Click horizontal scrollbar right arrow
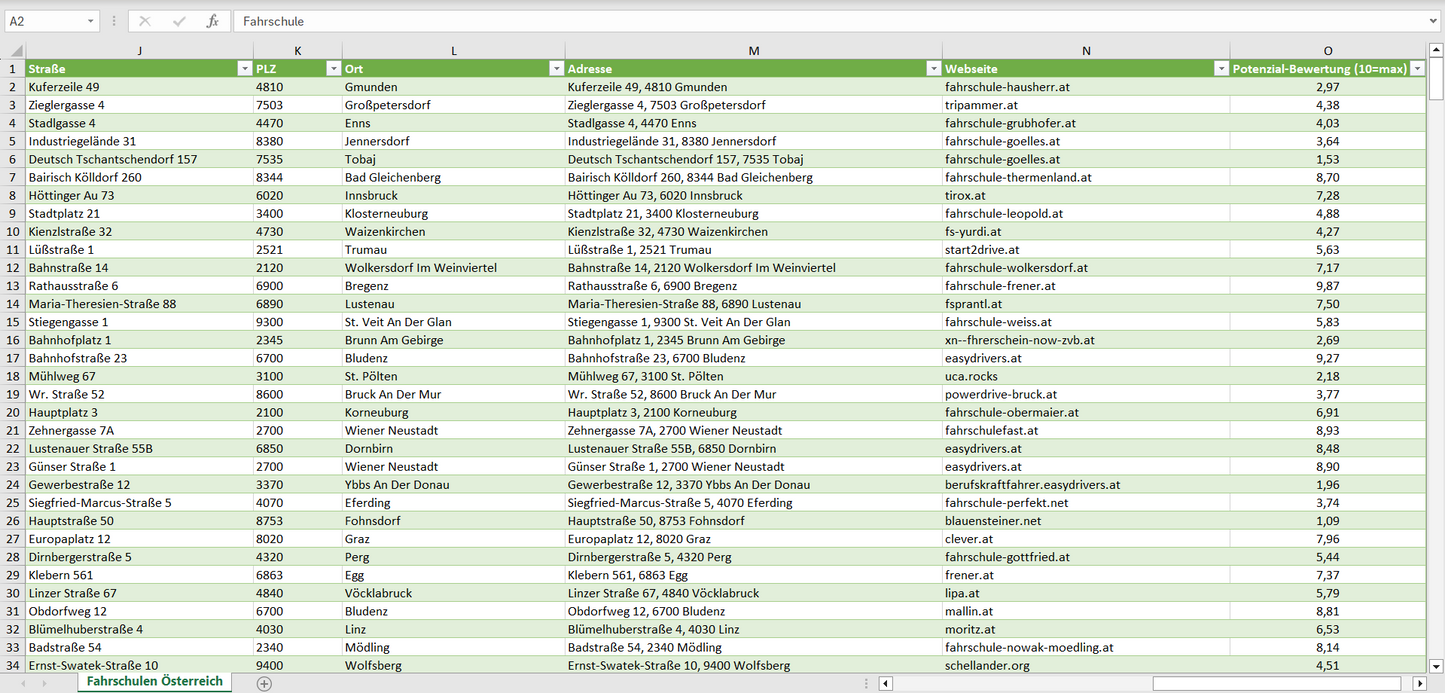Screen dimensions: 1445x693 point(1419,684)
